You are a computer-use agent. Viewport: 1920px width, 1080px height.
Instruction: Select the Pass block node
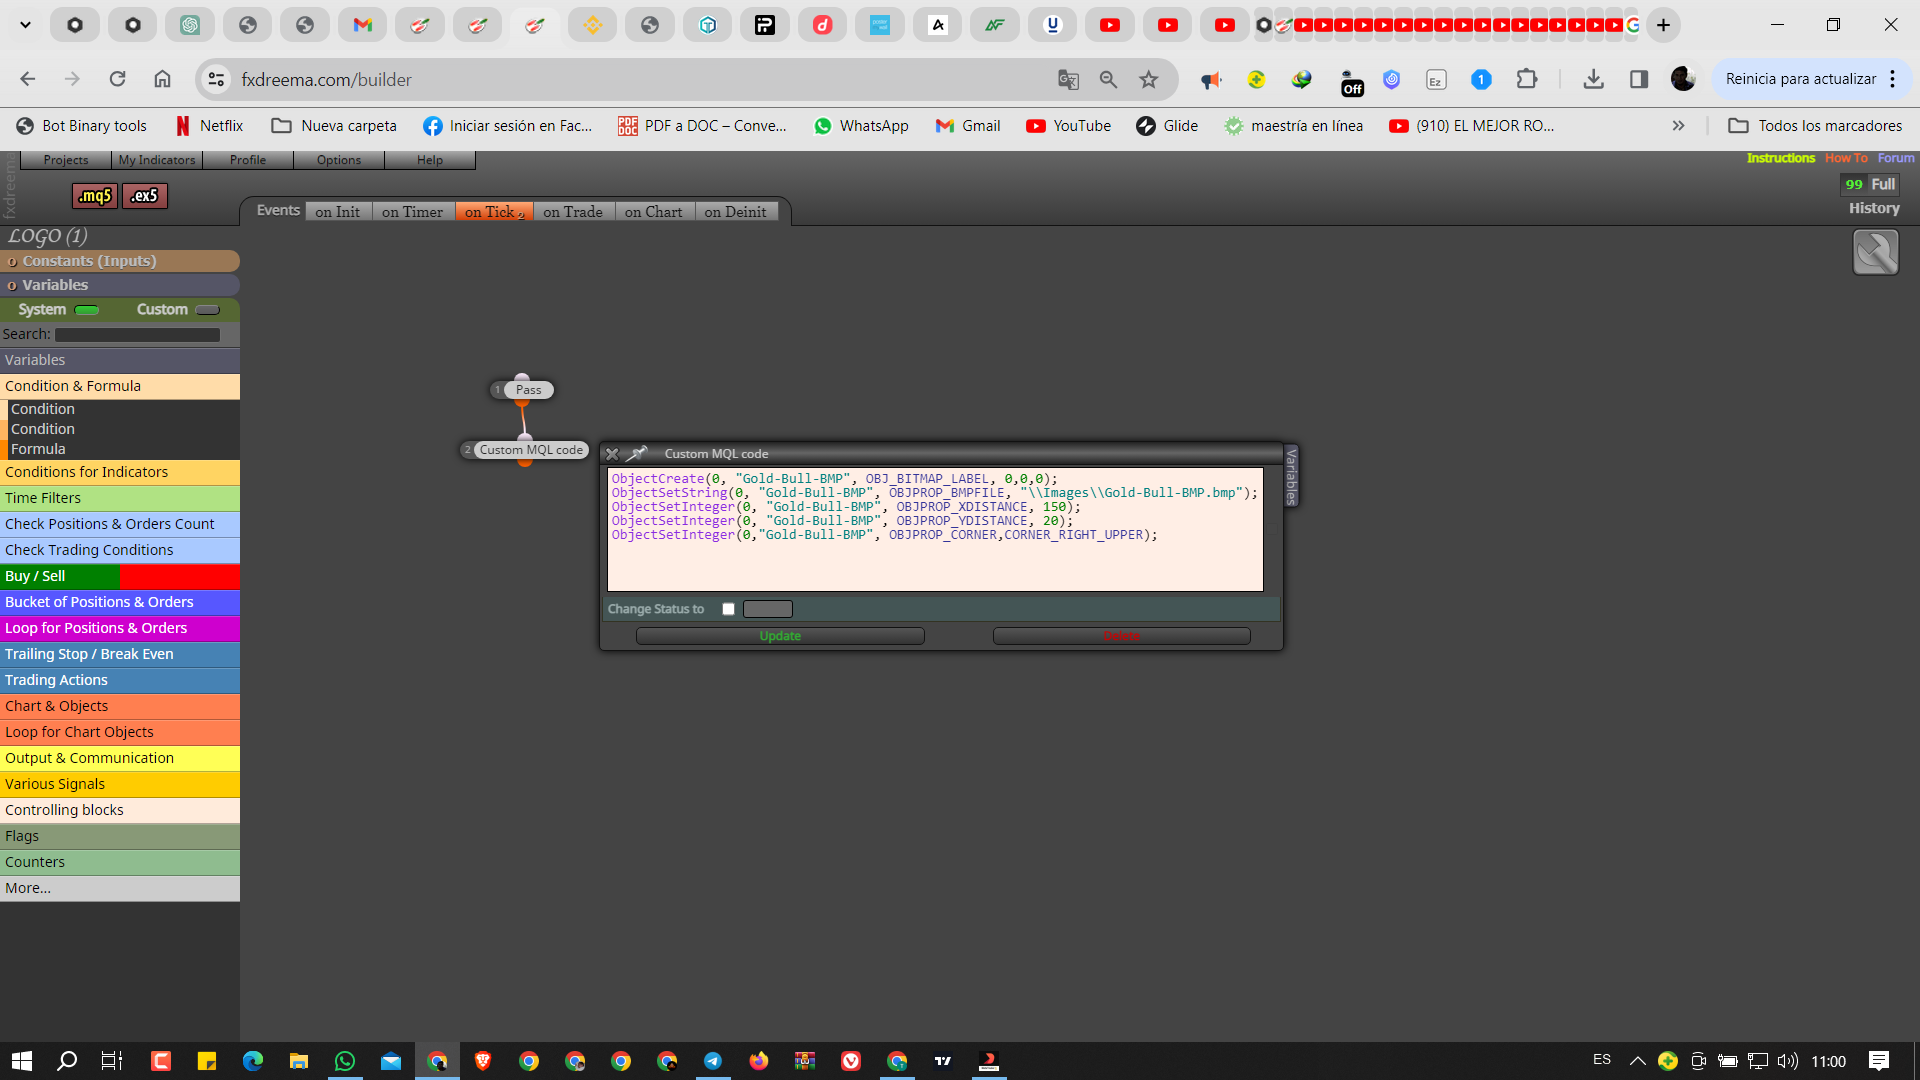pyautogui.click(x=528, y=390)
